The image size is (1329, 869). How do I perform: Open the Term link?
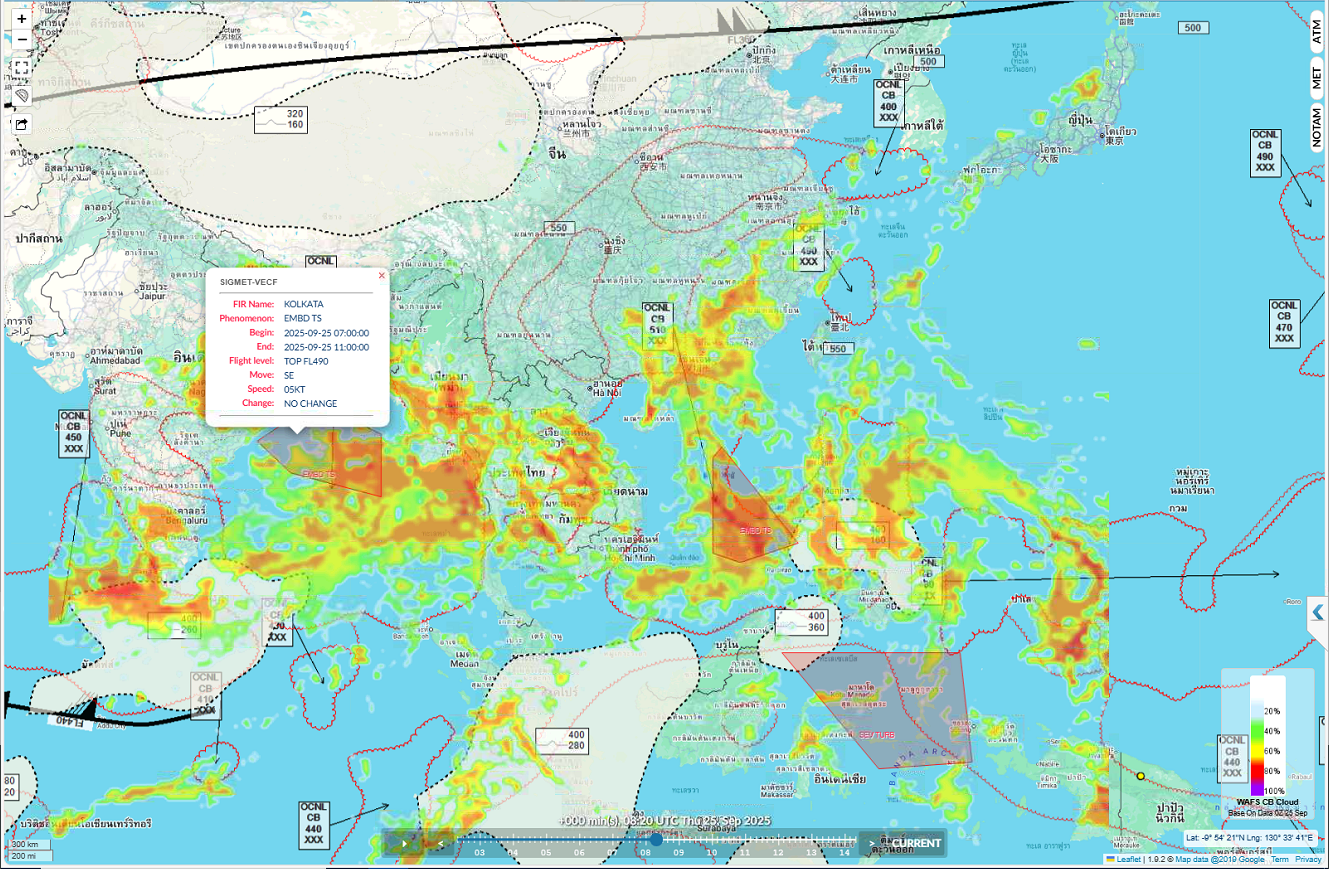click(1280, 859)
